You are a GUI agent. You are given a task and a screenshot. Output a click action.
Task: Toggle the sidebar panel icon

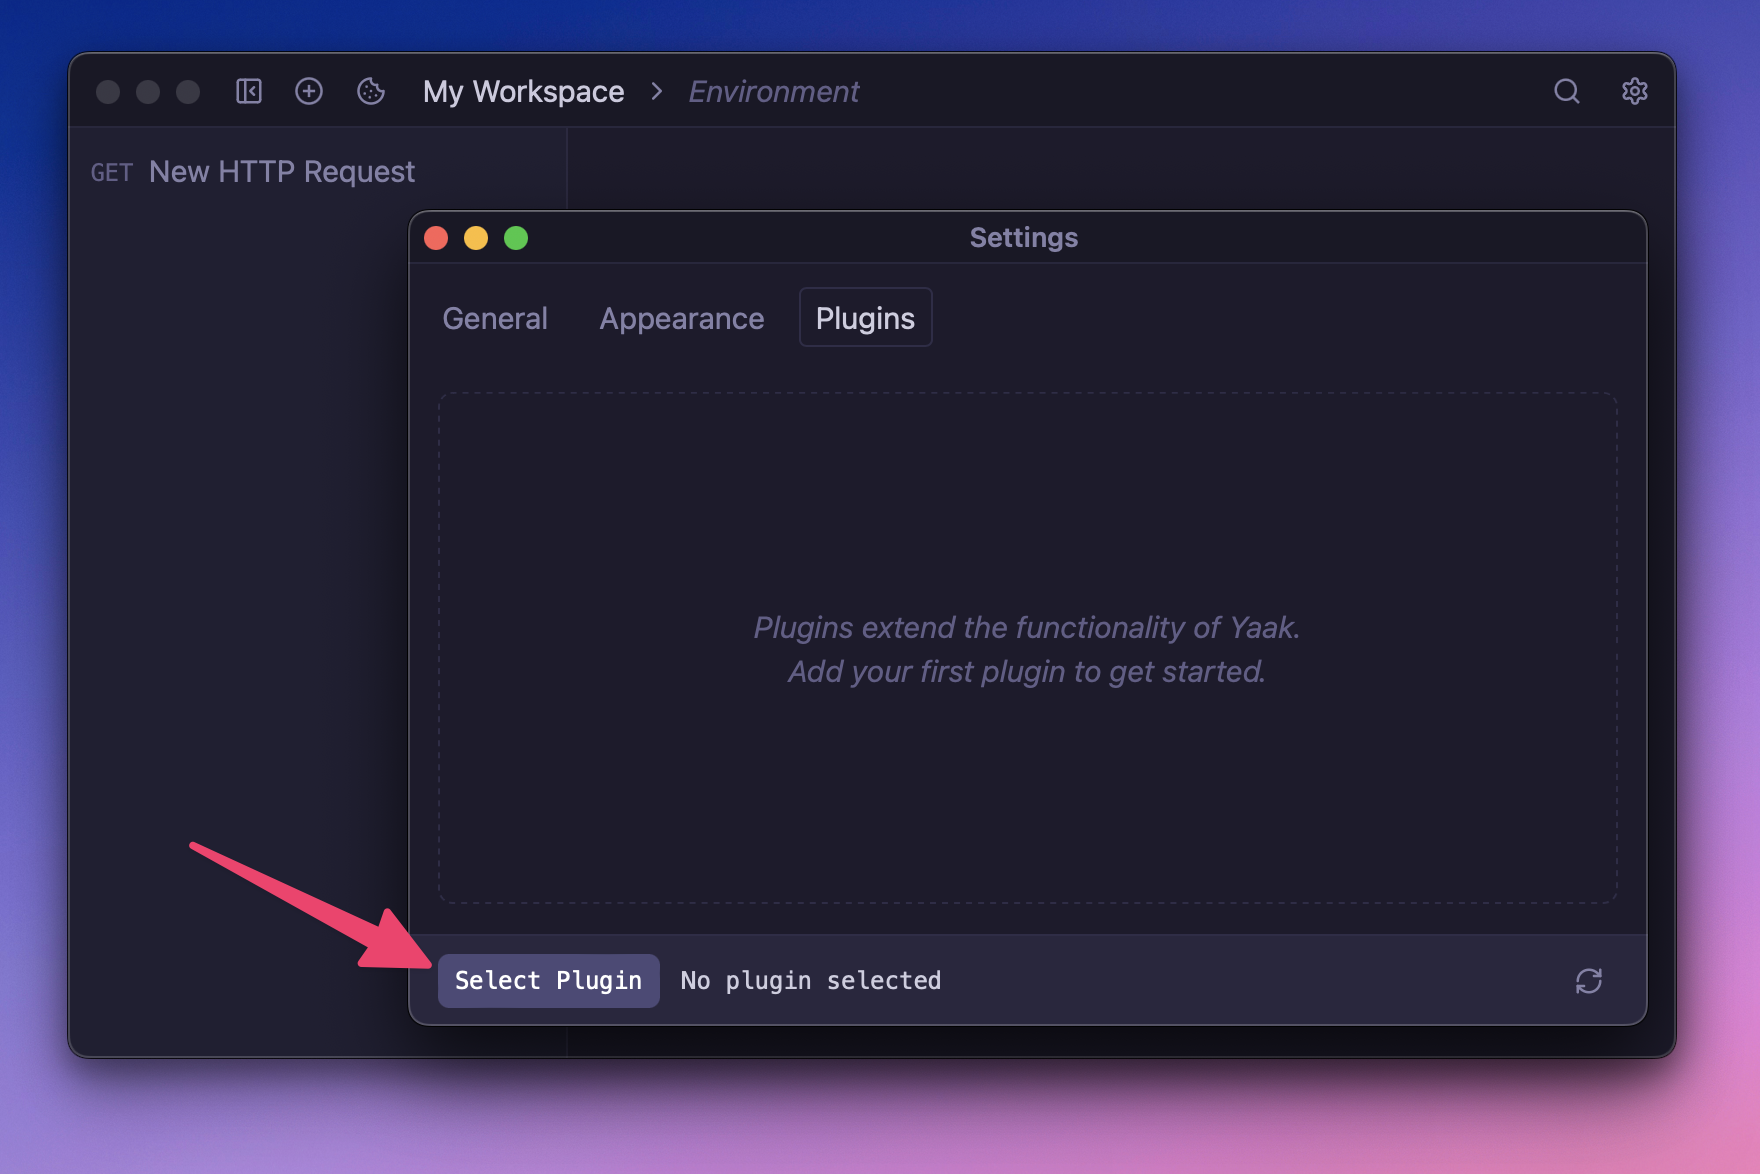tap(248, 91)
